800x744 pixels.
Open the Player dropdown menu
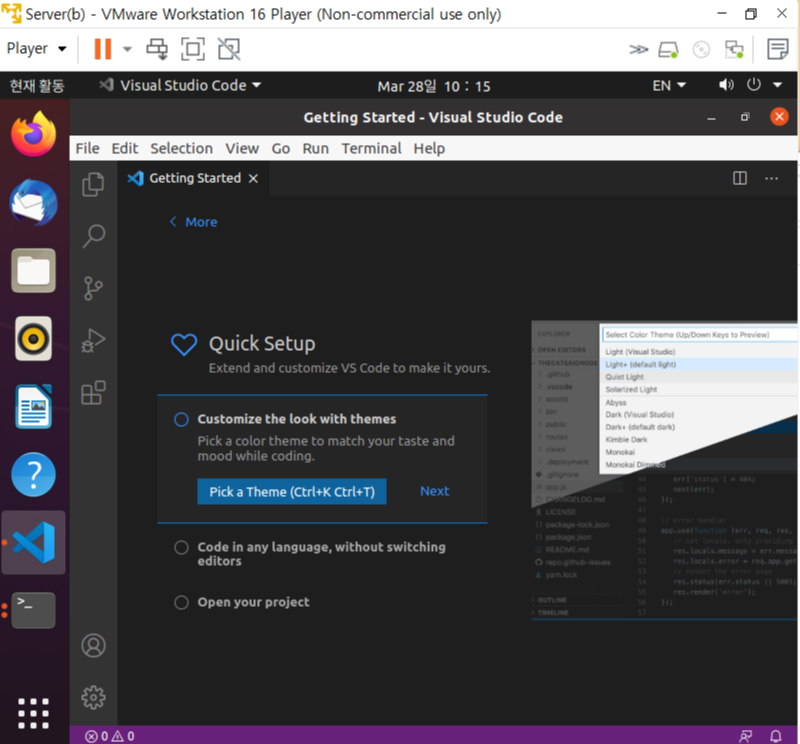point(37,48)
